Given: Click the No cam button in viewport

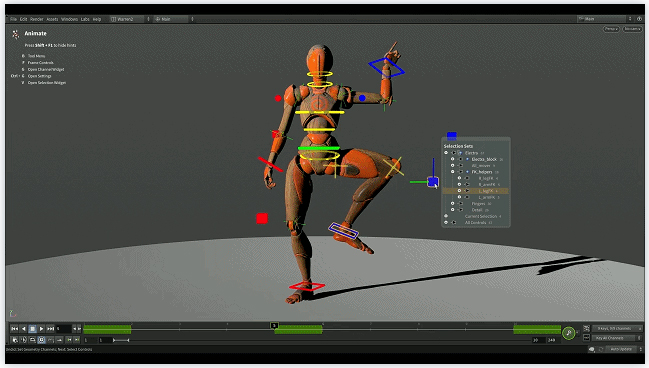Looking at the screenshot, I should click(632, 29).
